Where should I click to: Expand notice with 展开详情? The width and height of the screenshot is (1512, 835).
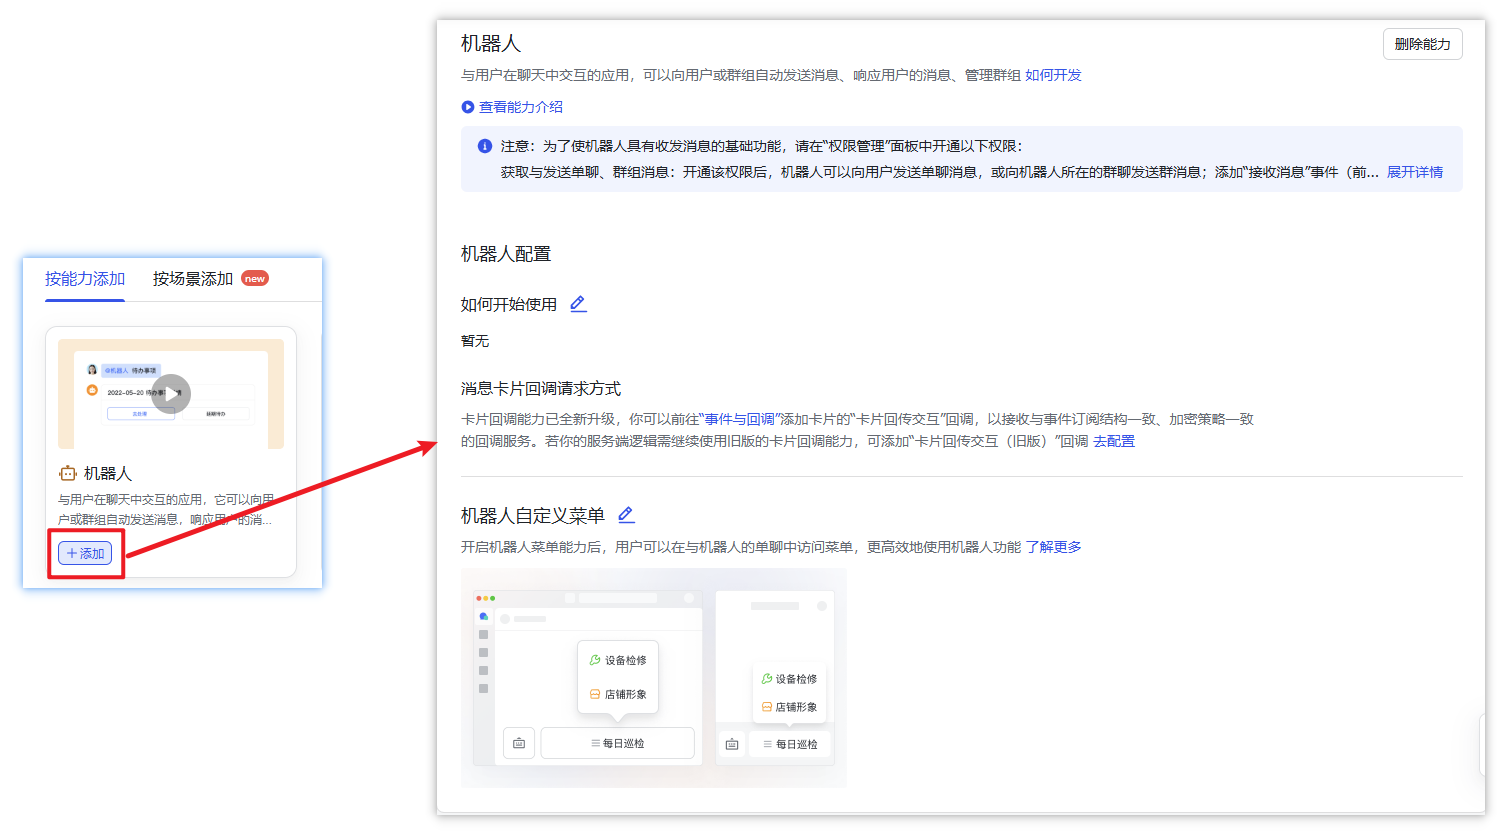click(1414, 172)
